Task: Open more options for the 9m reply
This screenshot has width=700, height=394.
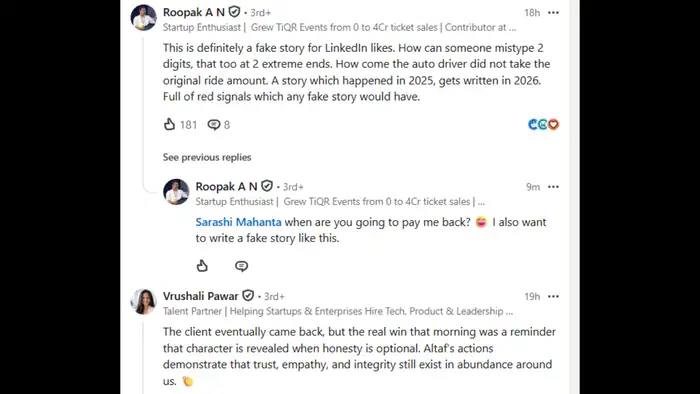Action: (553, 187)
